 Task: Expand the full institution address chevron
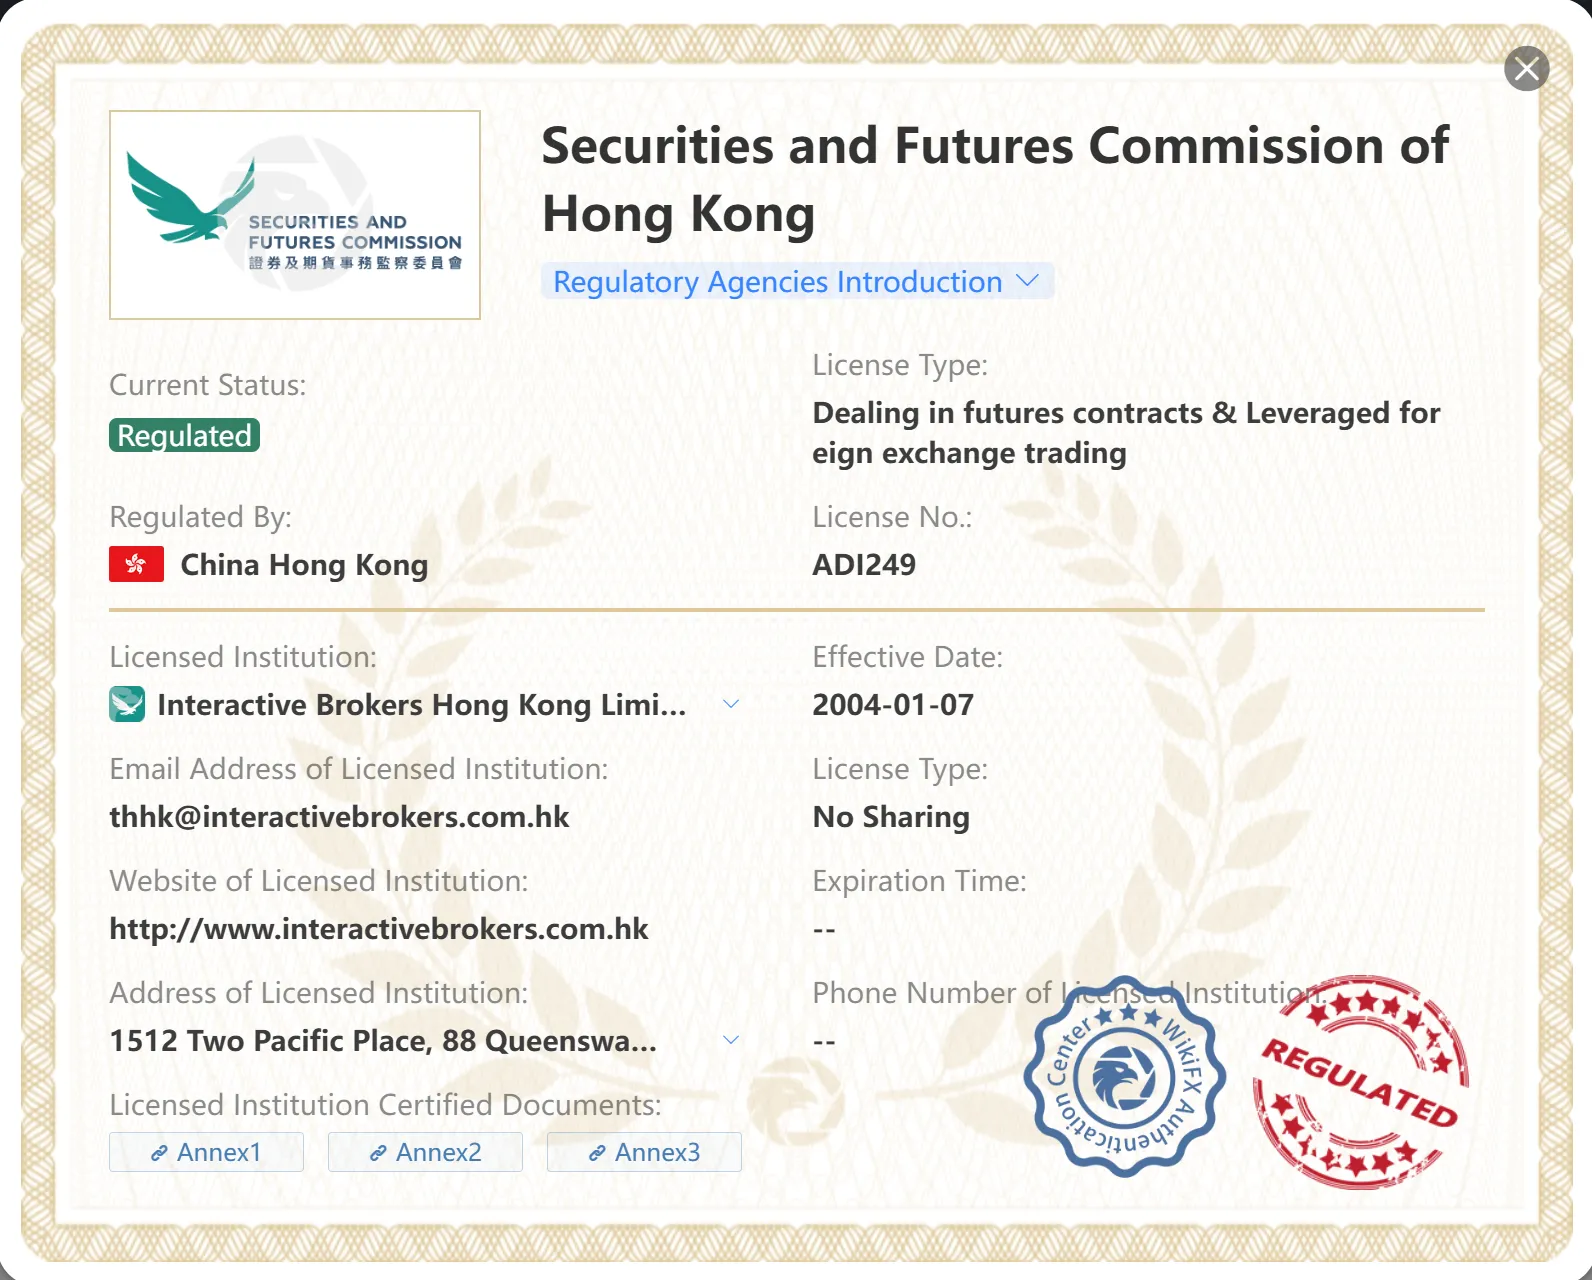pos(731,1040)
